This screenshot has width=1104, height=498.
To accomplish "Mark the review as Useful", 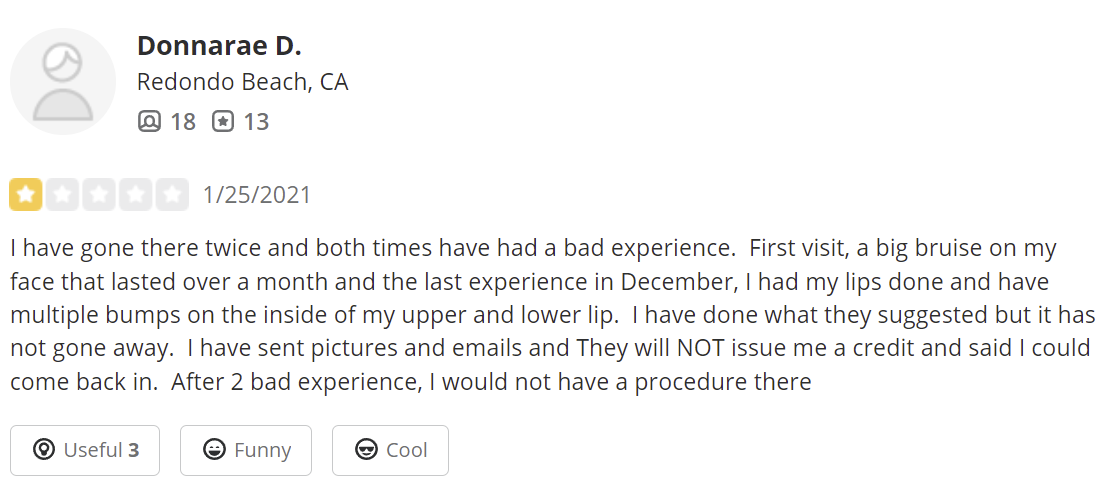I will [x=88, y=450].
